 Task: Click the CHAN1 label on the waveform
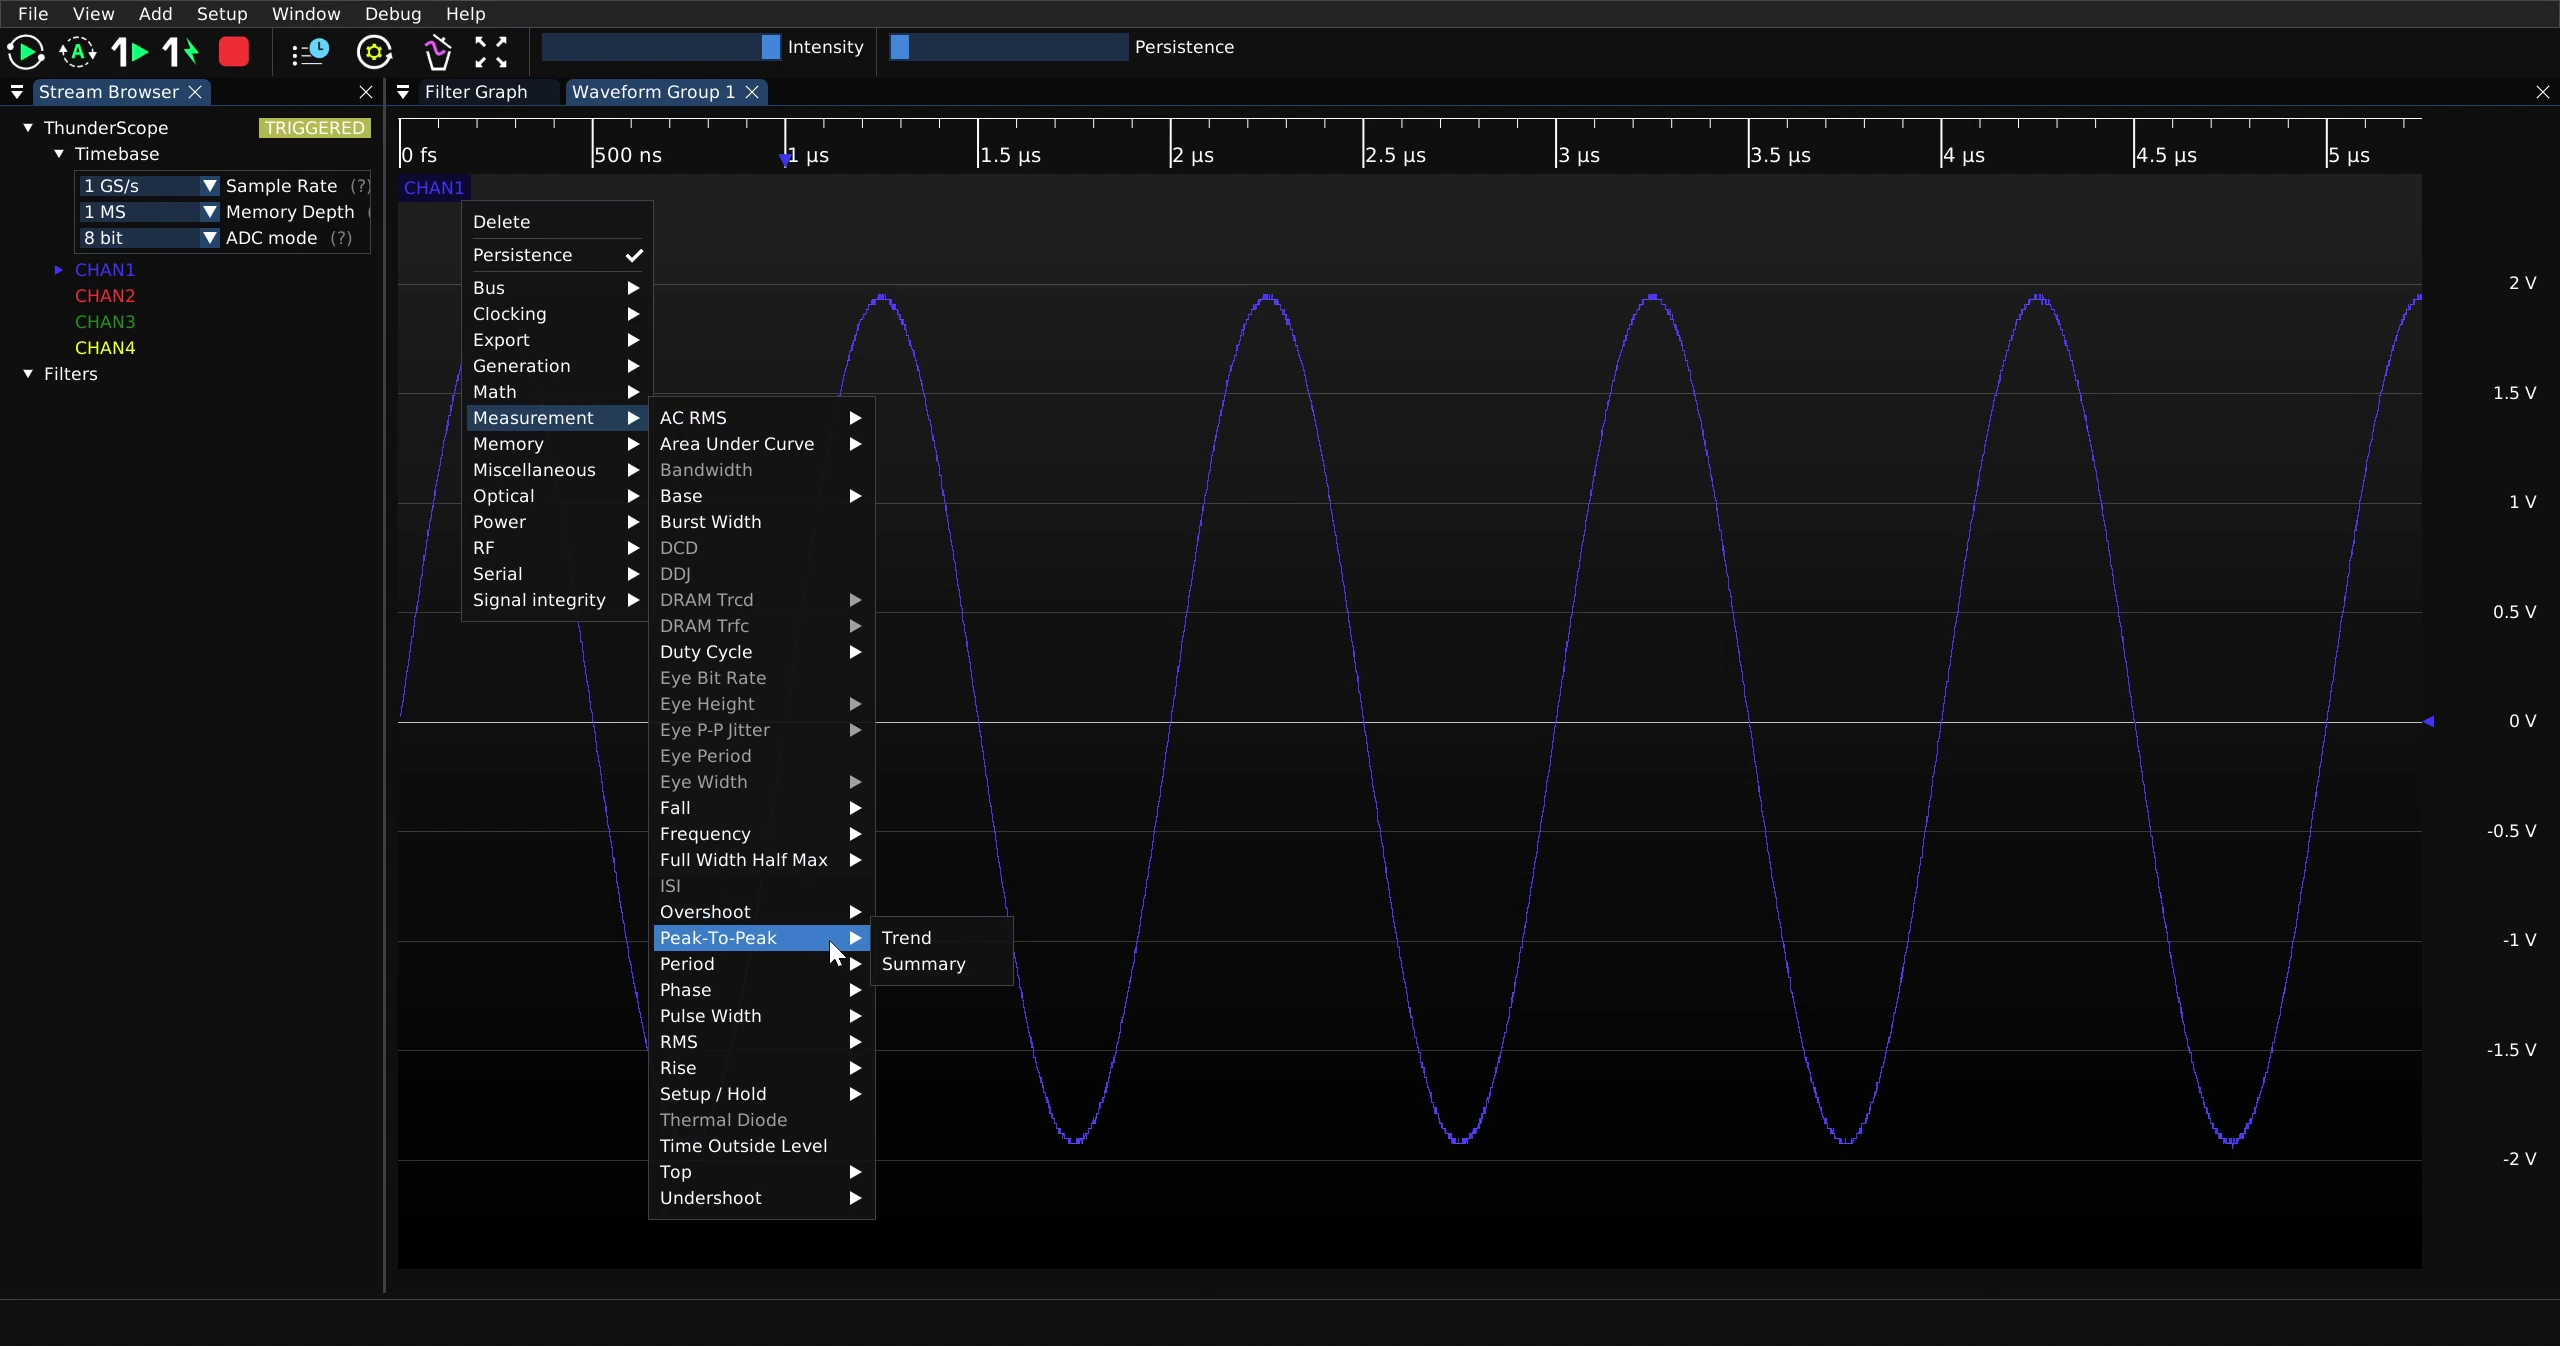434,187
